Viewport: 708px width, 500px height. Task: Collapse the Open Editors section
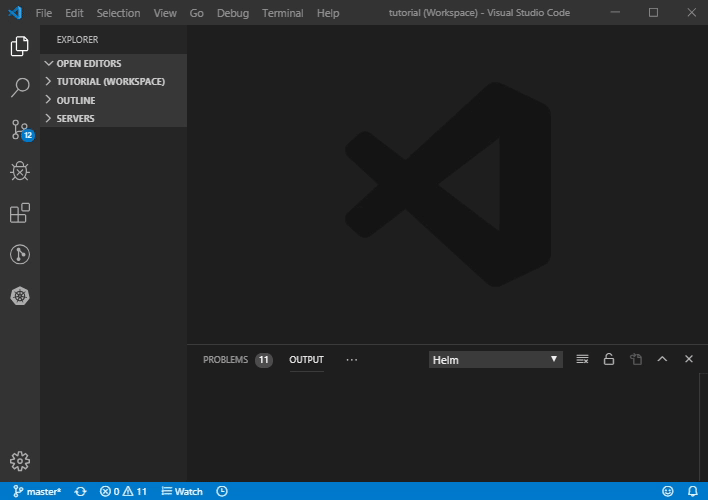(x=113, y=63)
